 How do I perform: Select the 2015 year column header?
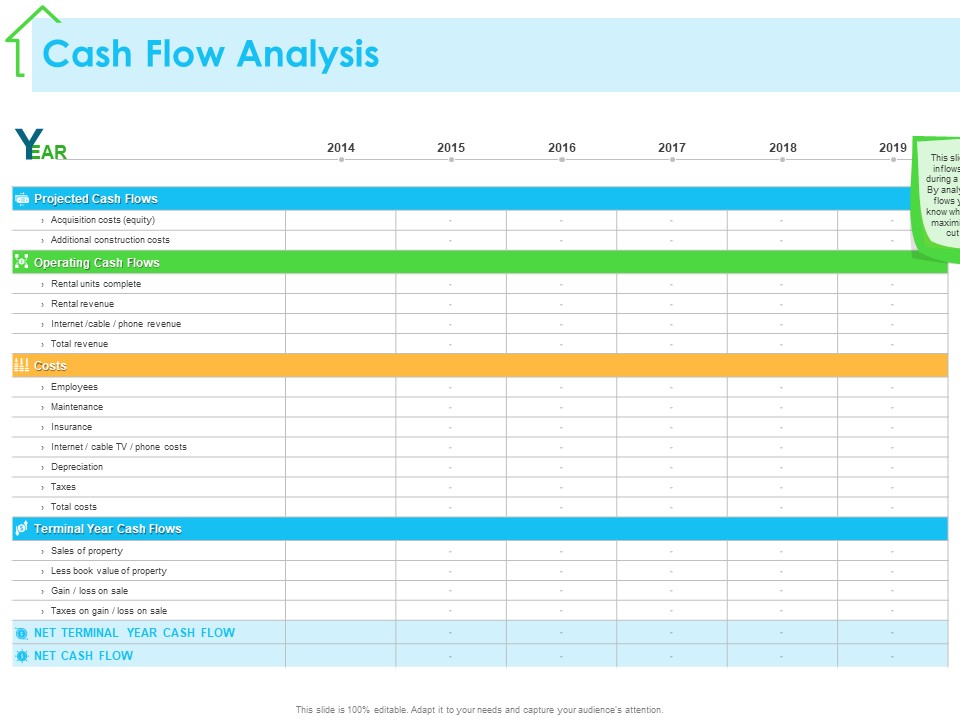(451, 148)
